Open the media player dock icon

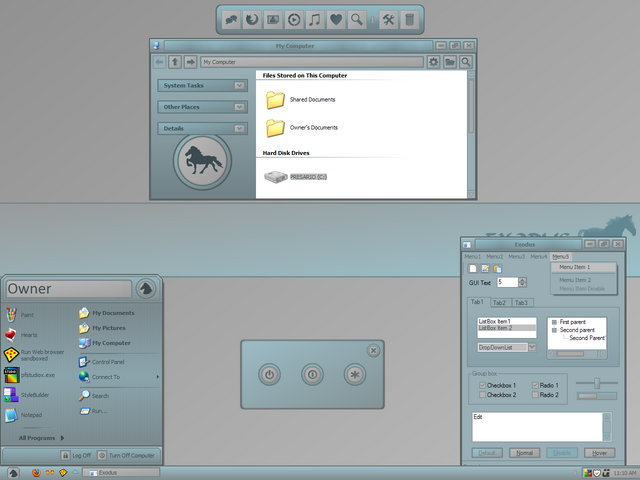[294, 20]
